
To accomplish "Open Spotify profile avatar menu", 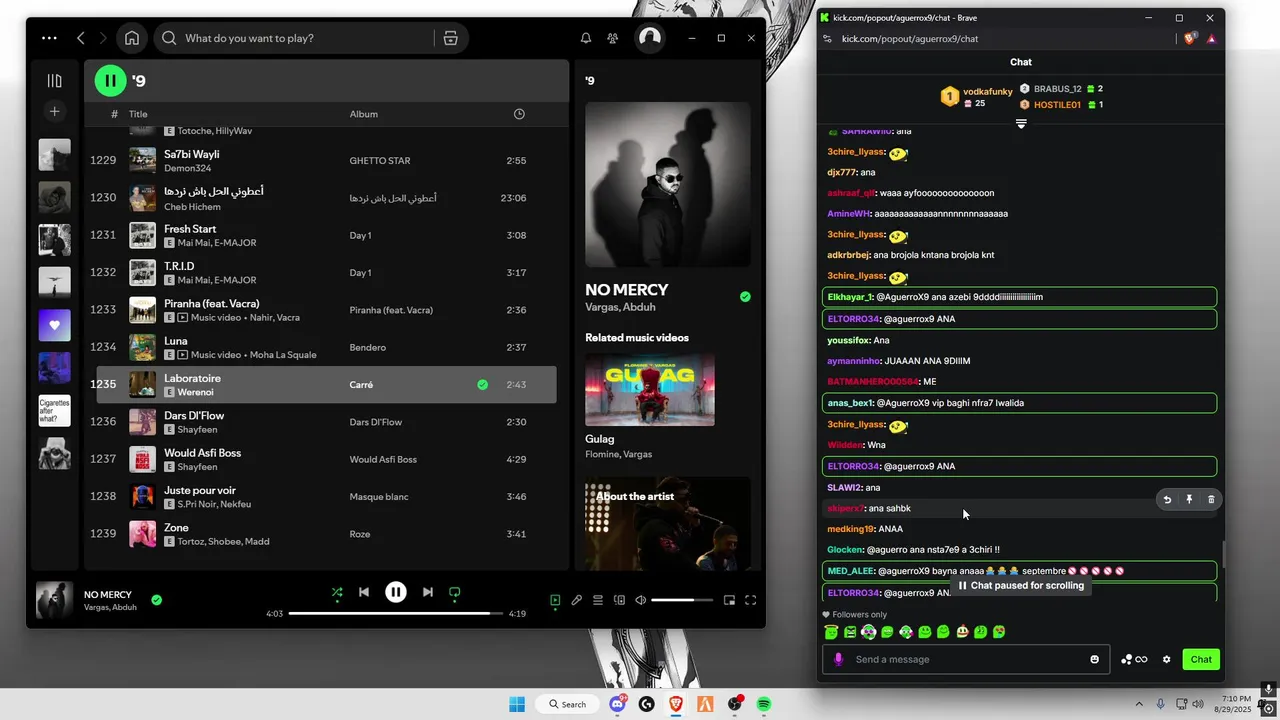I will 650,38.
